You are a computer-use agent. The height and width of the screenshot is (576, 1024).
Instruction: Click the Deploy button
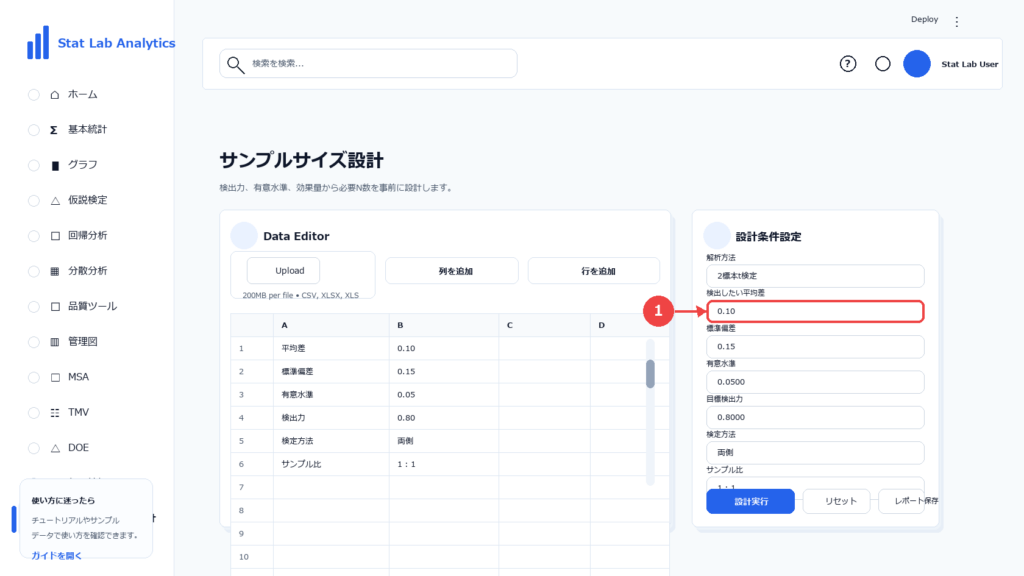pyautogui.click(x=924, y=20)
